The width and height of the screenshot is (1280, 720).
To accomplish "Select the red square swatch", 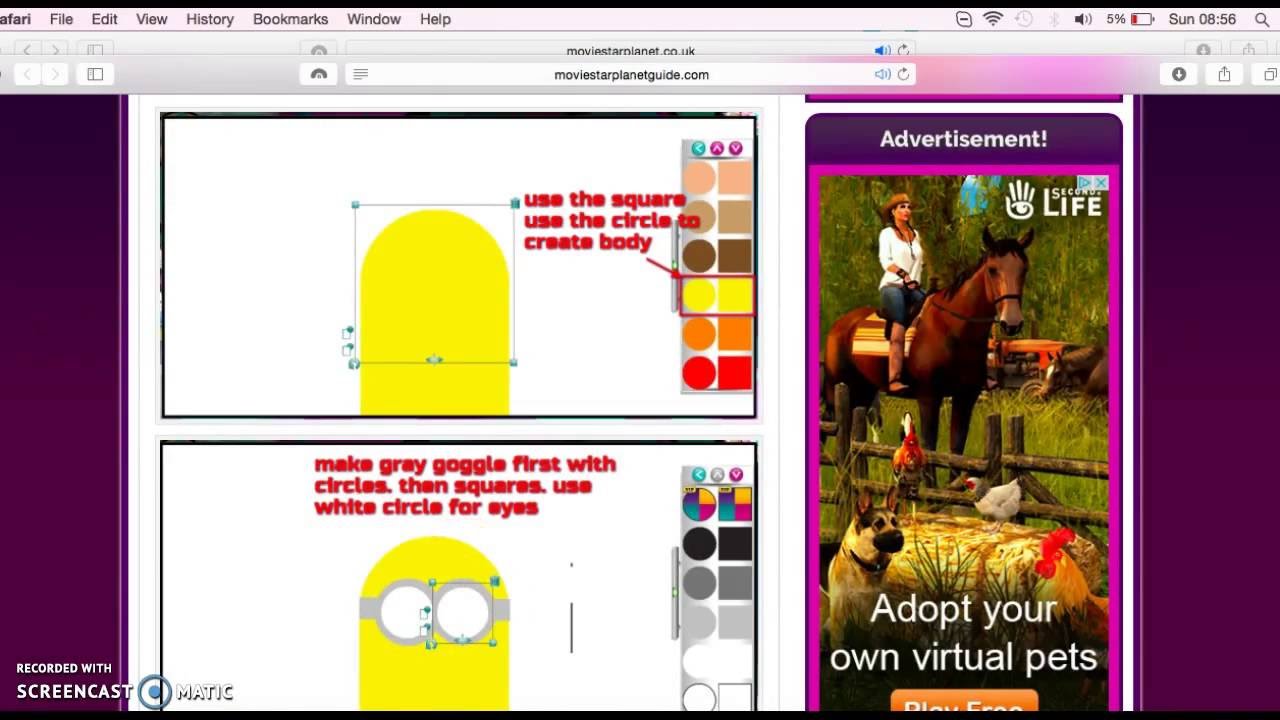I will click(735, 373).
